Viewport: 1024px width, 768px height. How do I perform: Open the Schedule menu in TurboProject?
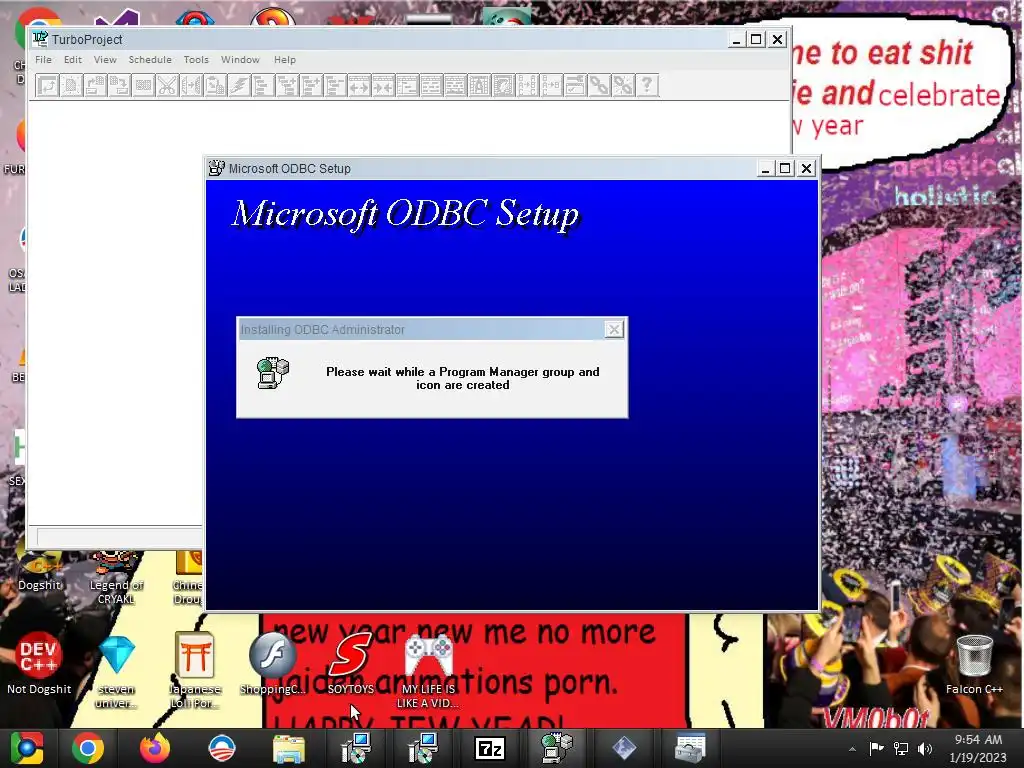pos(150,59)
